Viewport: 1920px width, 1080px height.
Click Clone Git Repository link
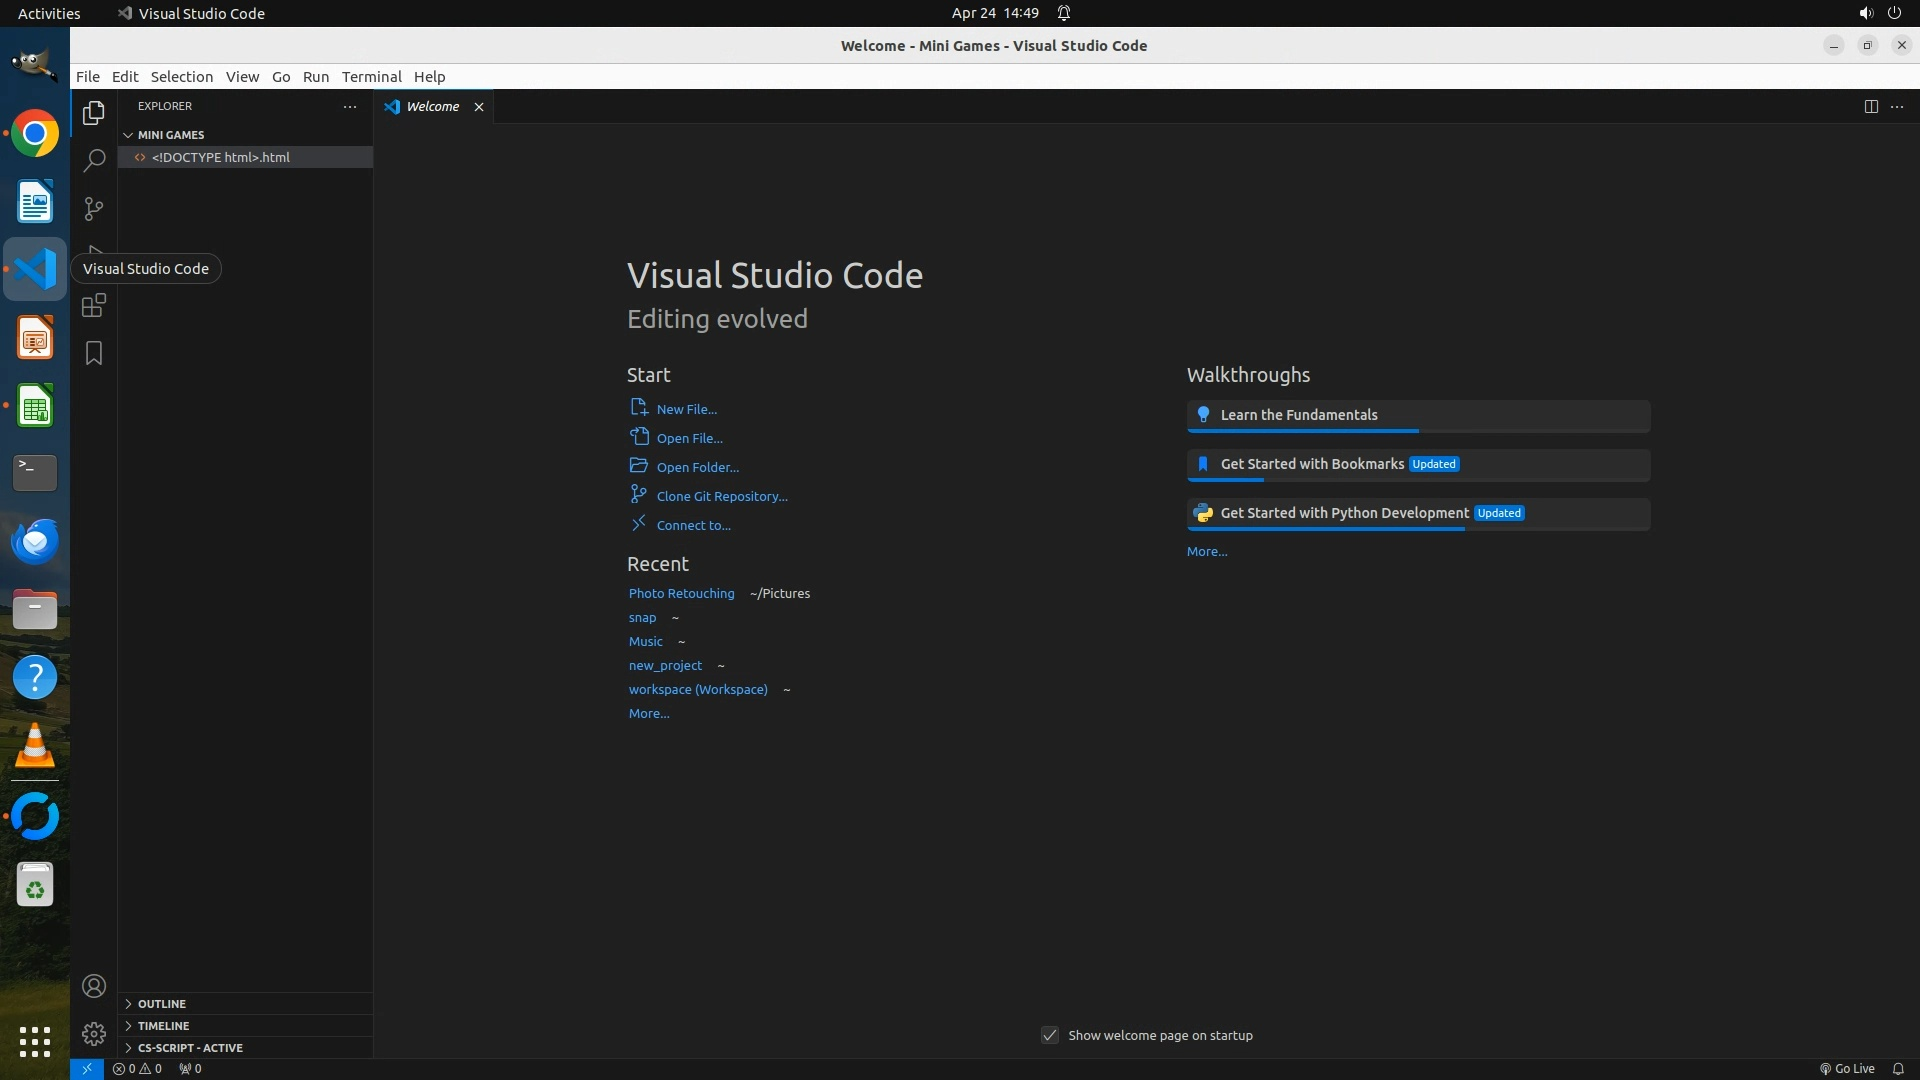(721, 497)
